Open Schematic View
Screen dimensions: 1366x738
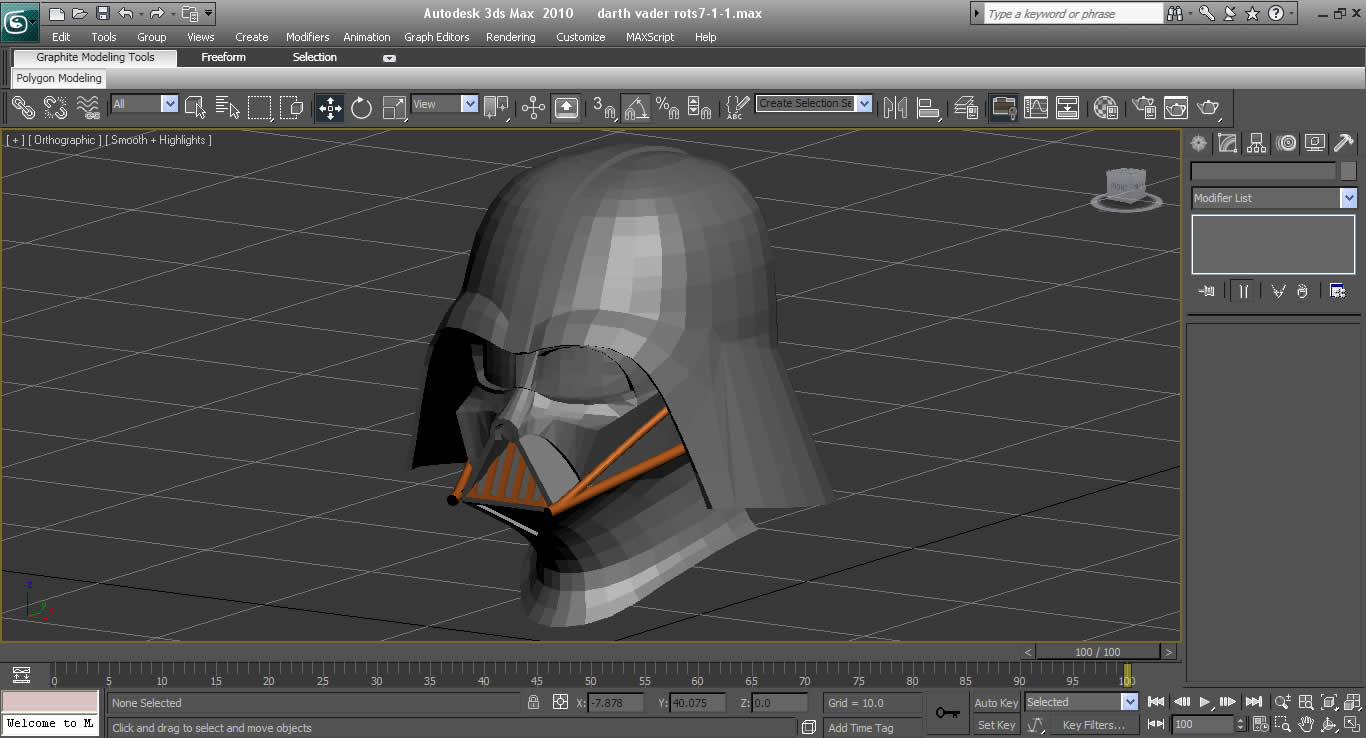[1067, 107]
